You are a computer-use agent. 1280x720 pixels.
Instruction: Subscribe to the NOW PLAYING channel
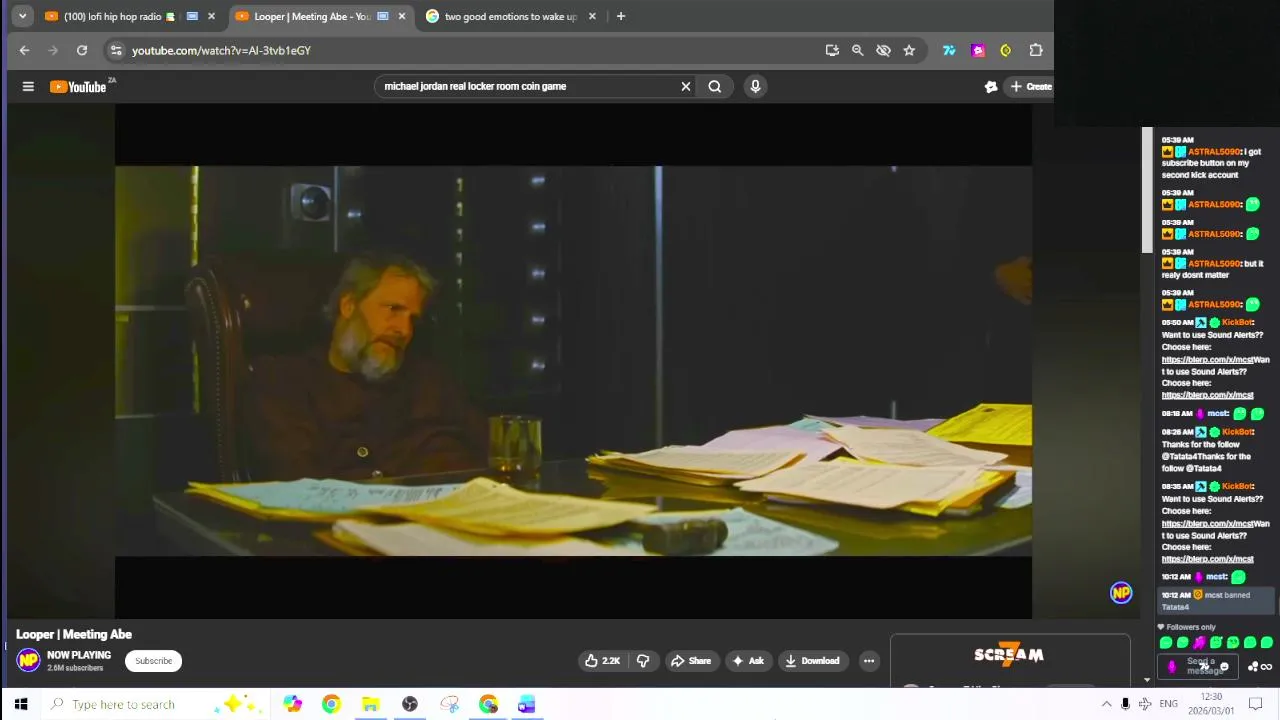click(x=153, y=661)
